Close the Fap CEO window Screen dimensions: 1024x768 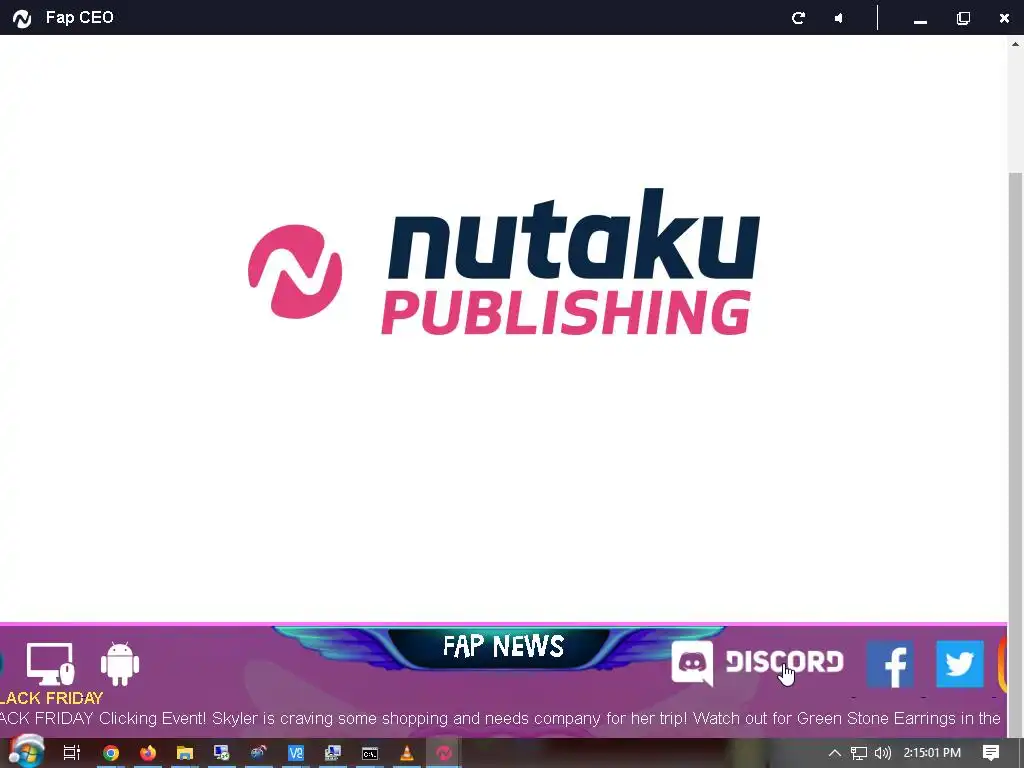point(1004,18)
